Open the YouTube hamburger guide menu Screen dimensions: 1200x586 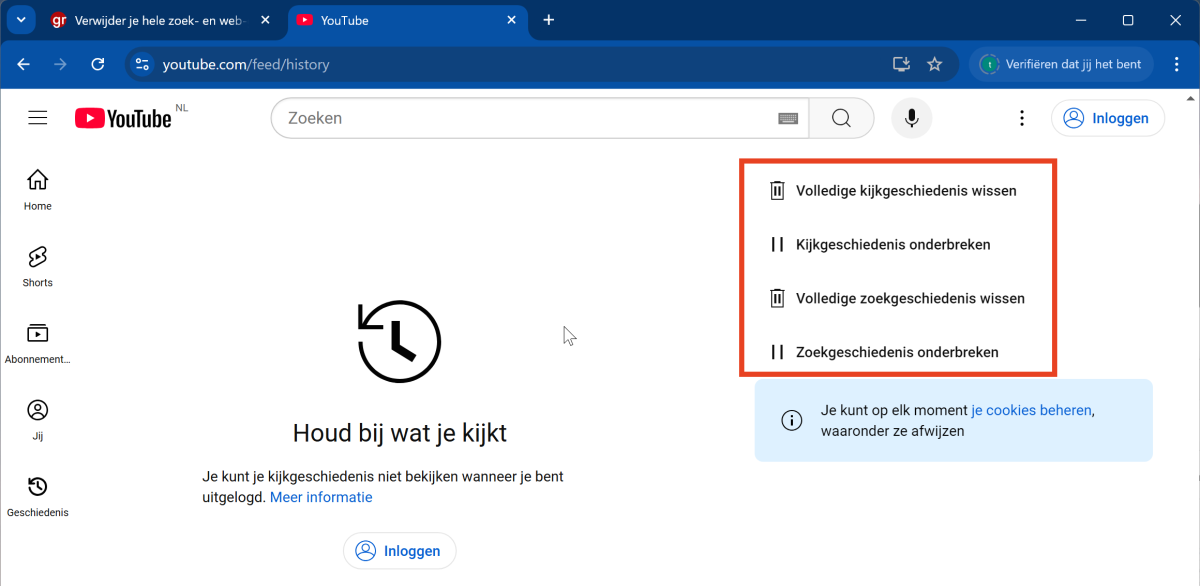pos(38,118)
